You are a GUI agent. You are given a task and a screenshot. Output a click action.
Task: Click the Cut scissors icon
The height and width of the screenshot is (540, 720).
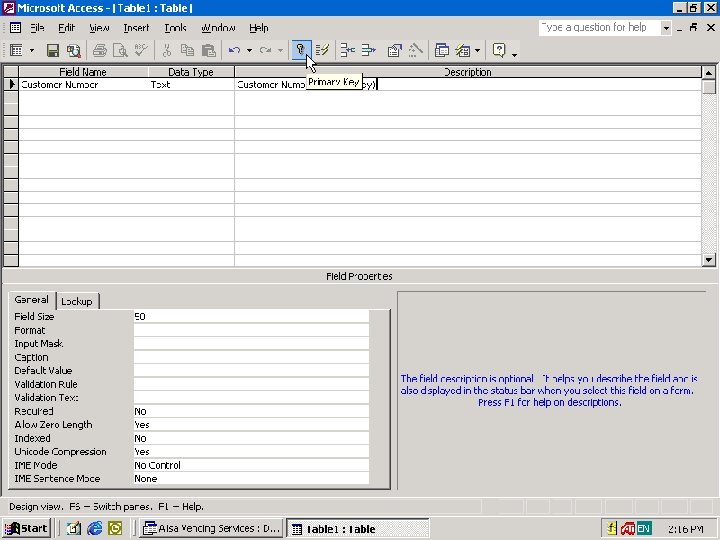click(167, 50)
